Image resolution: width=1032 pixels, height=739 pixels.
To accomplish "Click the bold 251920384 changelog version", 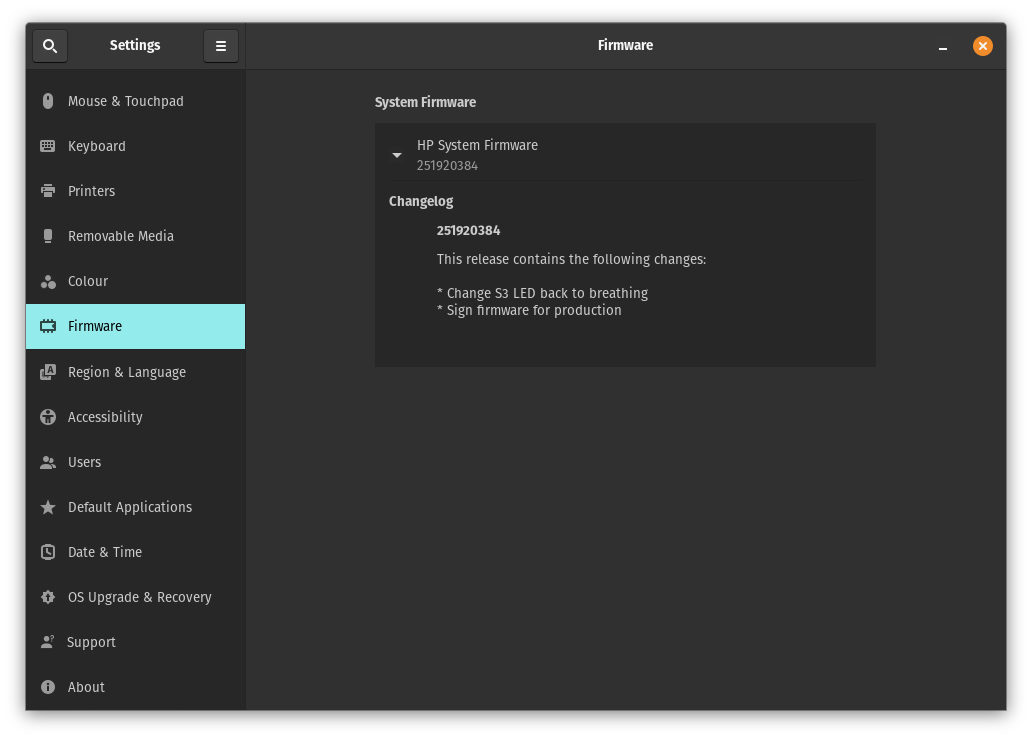I will pos(468,230).
